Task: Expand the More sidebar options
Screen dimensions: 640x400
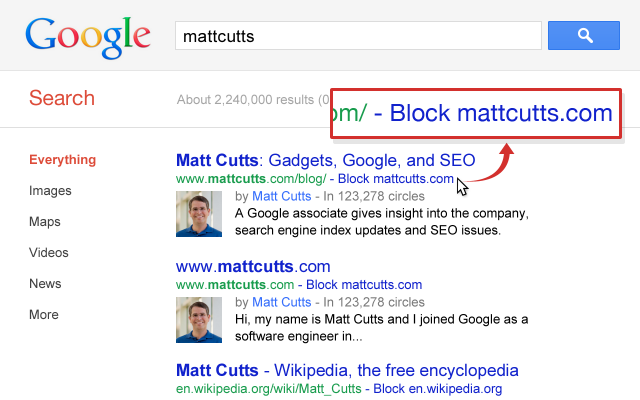Action: point(44,315)
